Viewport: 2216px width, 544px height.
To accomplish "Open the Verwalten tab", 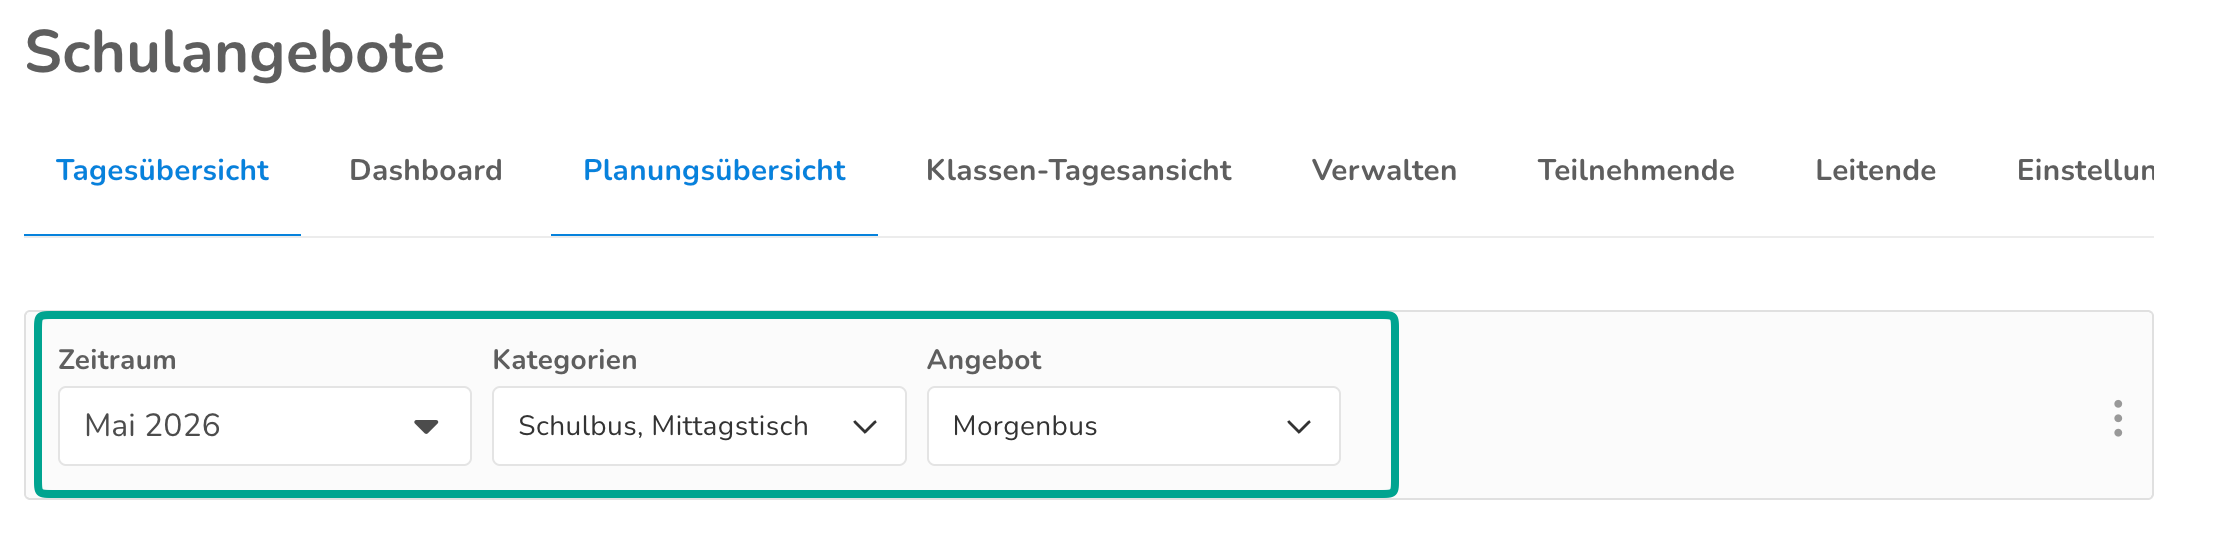I will 1384,171.
